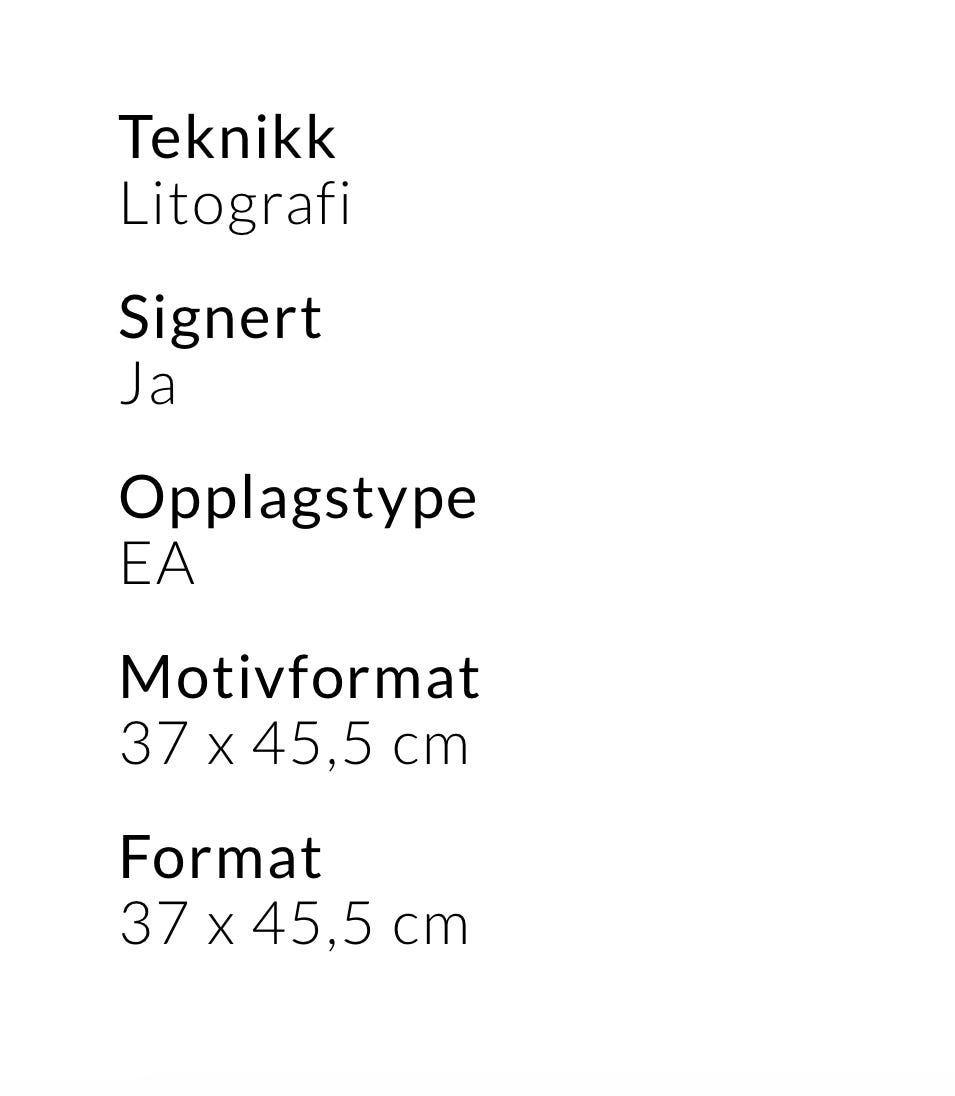Viewport: 955px width, 1096px height.
Task: Click the letter A in EA
Action: point(174,564)
